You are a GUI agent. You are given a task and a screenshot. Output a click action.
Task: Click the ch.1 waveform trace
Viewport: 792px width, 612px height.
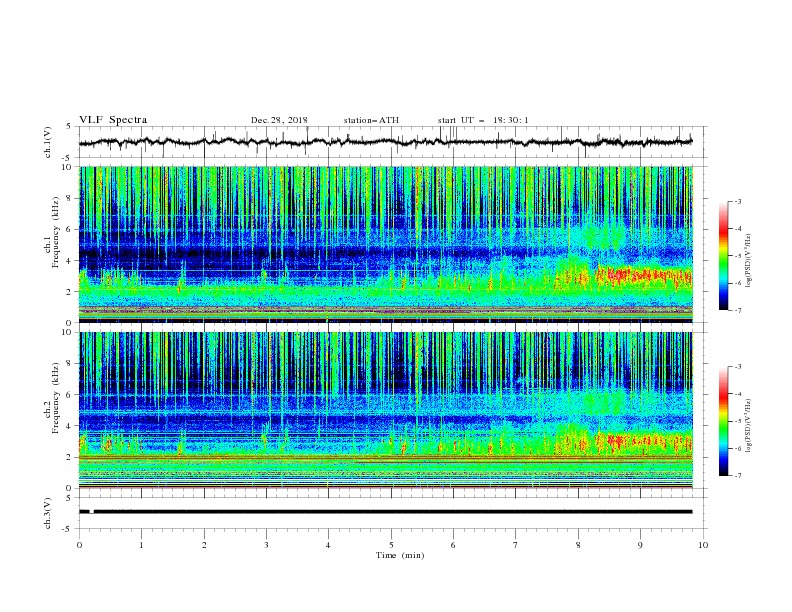pos(385,142)
